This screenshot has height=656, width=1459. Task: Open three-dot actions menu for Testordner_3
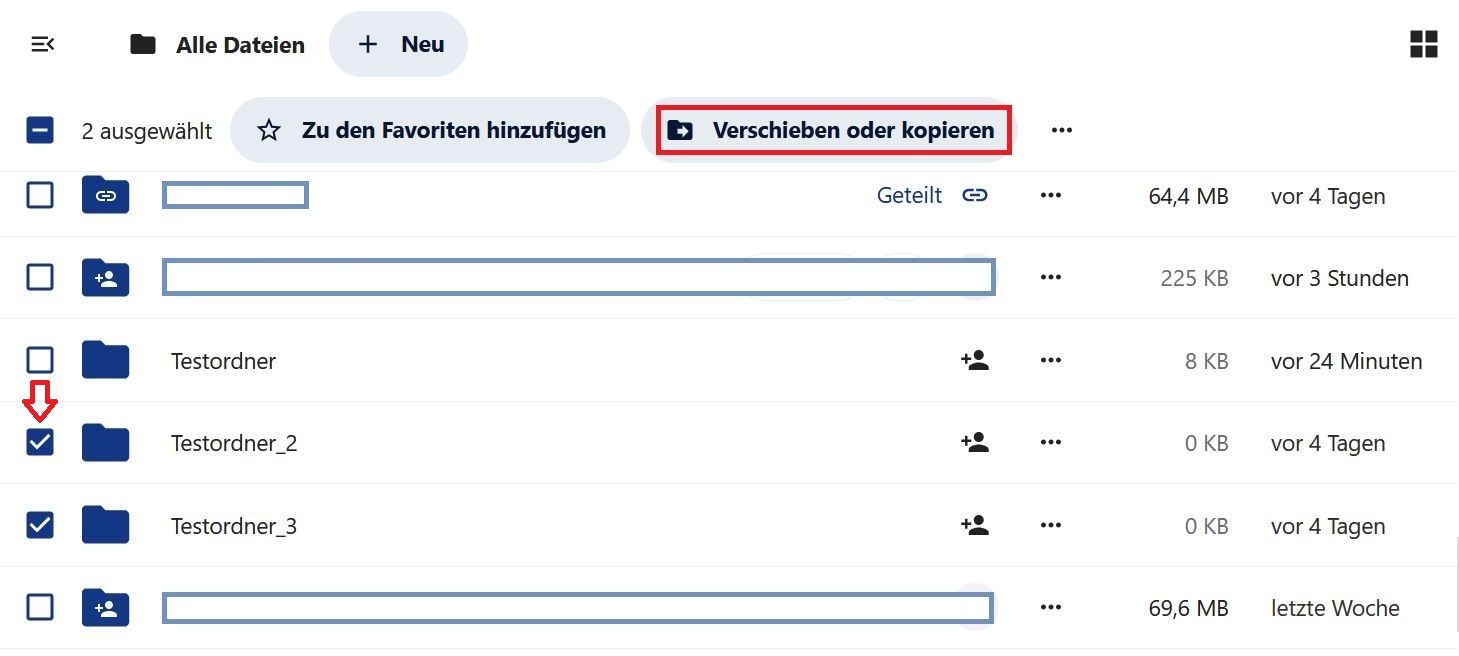(x=1050, y=525)
